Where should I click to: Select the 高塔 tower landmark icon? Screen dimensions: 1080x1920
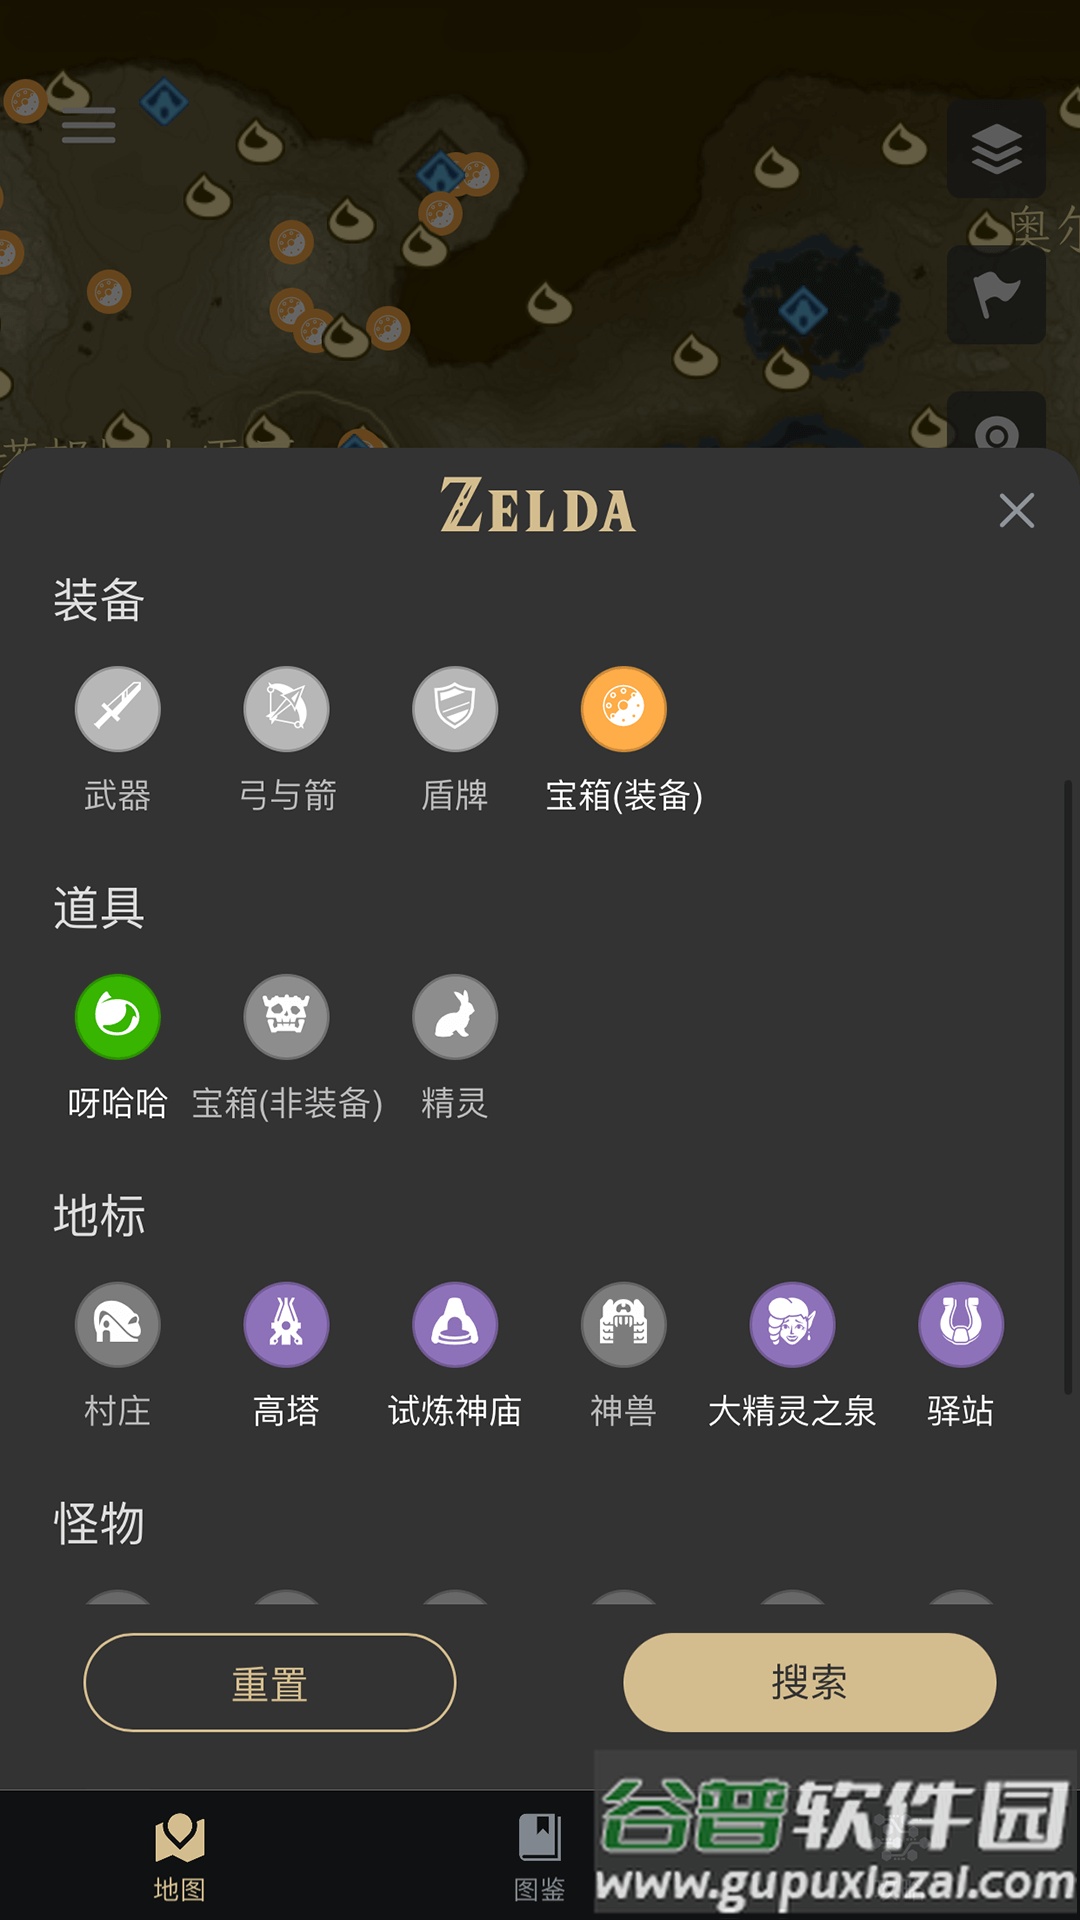point(287,1323)
